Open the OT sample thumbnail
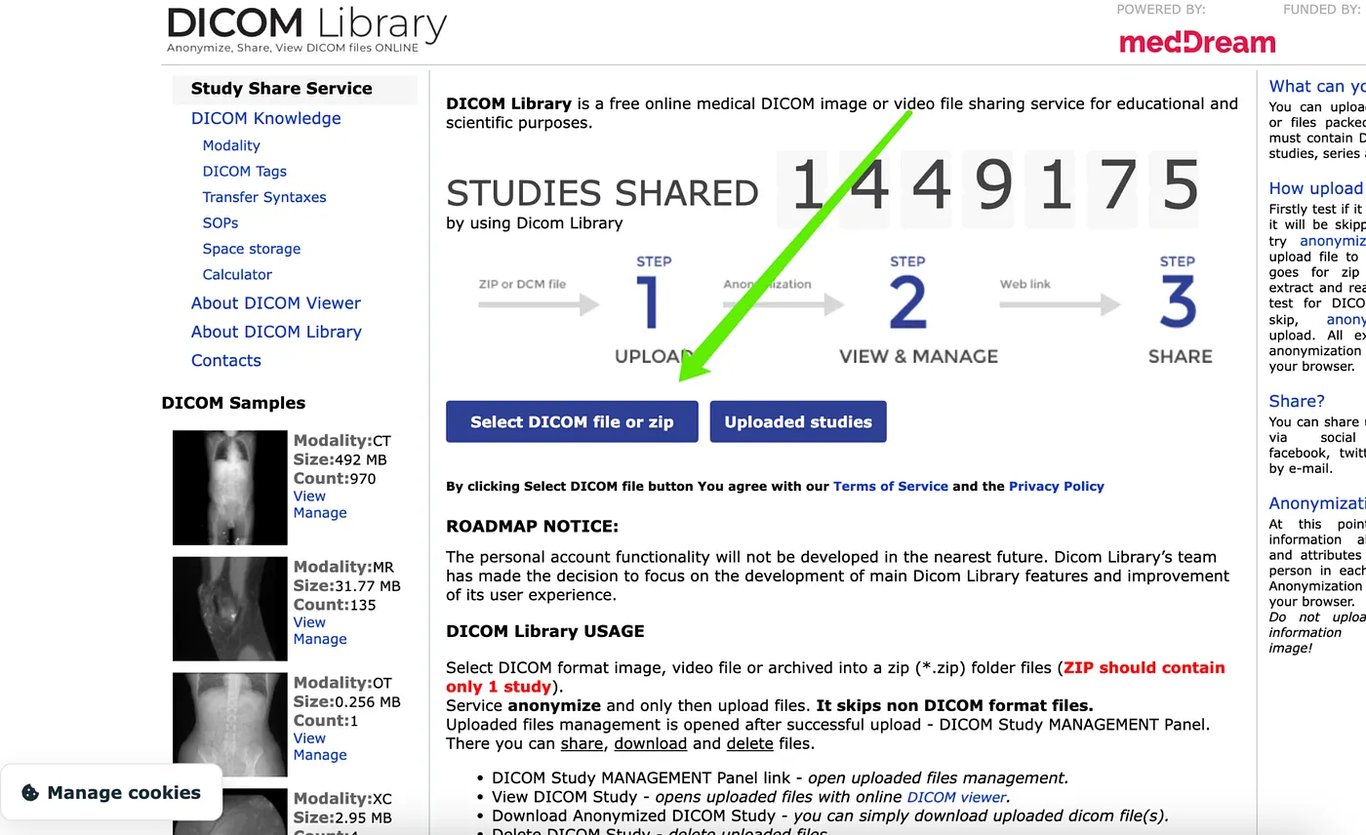 pyautogui.click(x=229, y=725)
